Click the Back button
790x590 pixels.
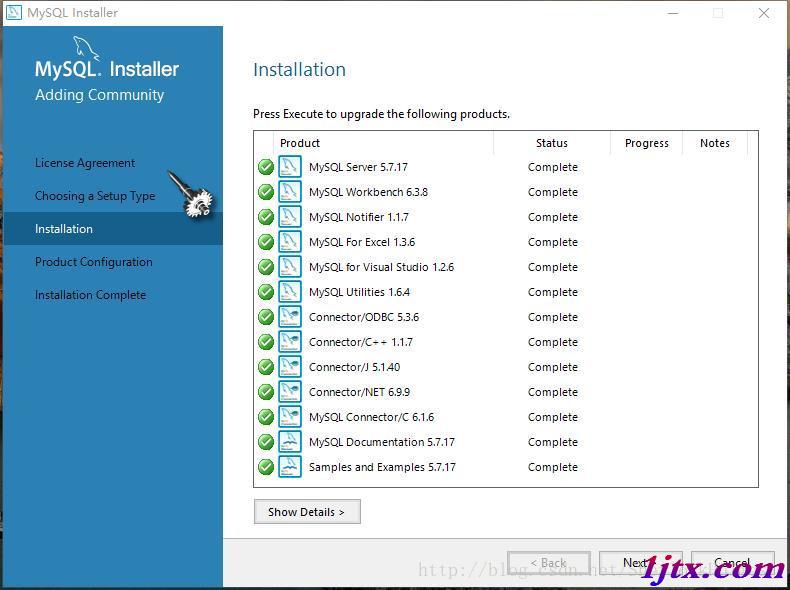click(549, 563)
